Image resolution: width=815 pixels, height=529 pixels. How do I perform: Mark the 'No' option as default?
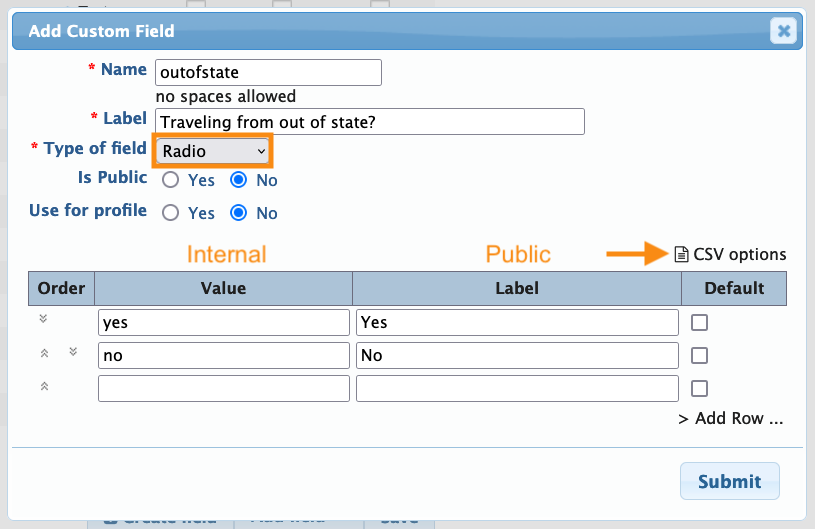(700, 355)
